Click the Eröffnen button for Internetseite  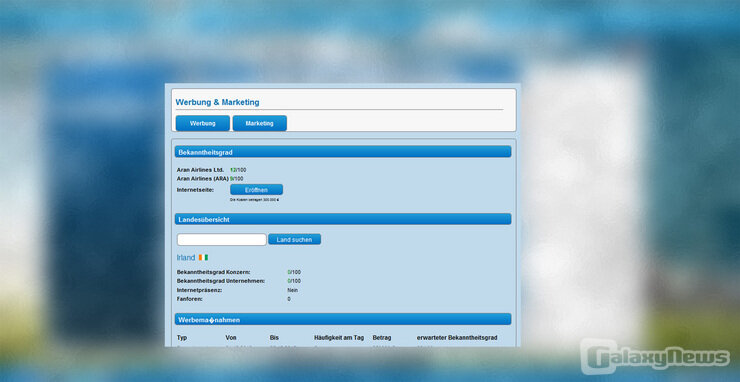[x=256, y=190]
